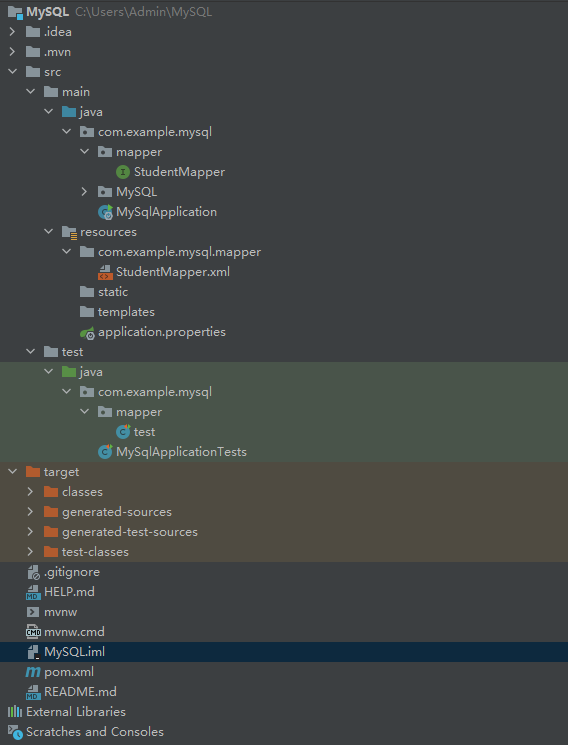Expand the test-classes folder
This screenshot has height=745, width=568.
[x=30, y=552]
